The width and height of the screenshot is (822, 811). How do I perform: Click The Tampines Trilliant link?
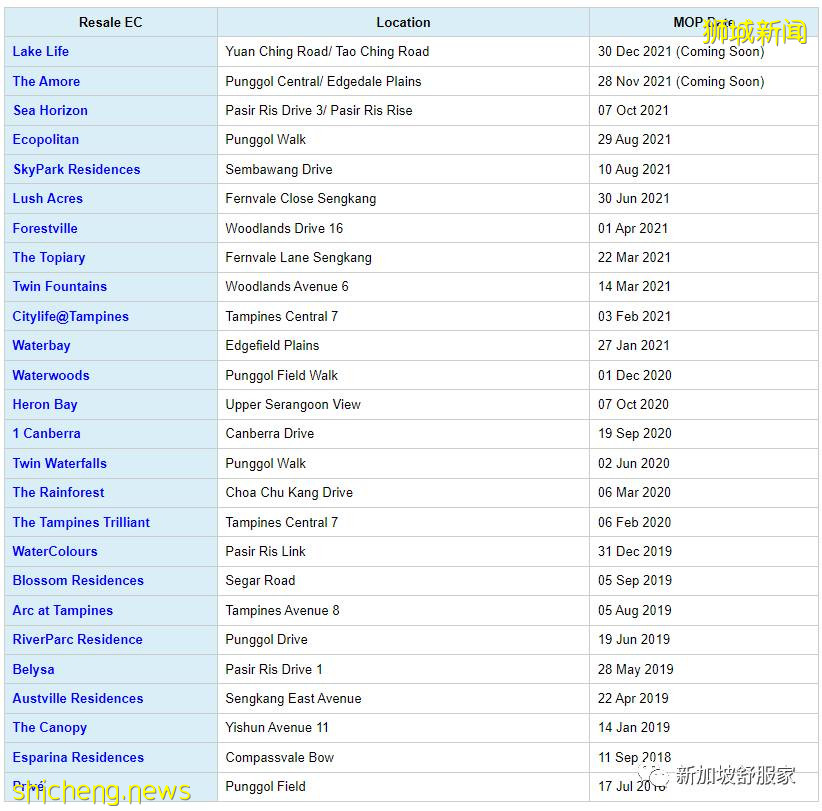click(81, 522)
